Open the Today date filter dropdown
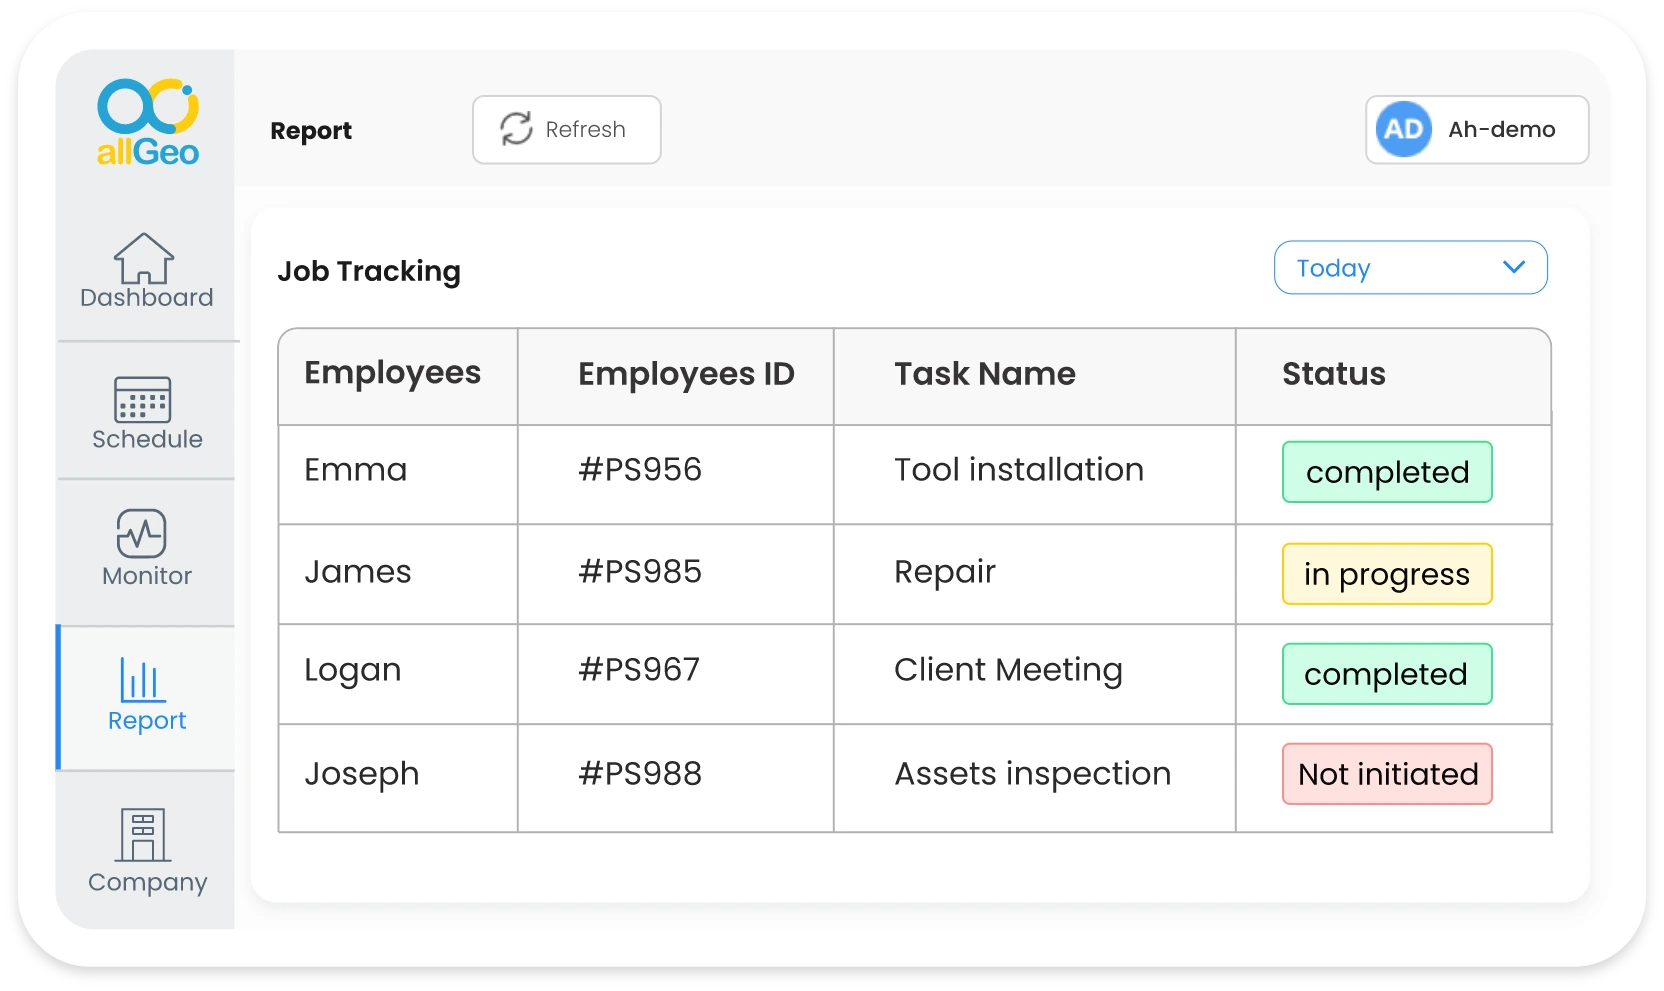Screen dimensions: 1664x991 pos(1410,267)
